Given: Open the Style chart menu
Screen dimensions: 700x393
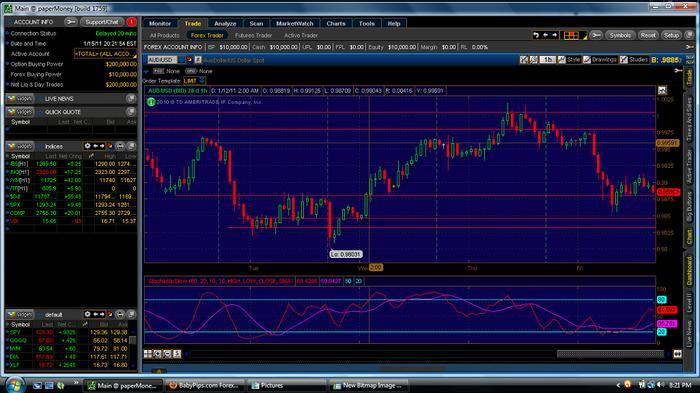Looking at the screenshot, I should coord(569,59).
